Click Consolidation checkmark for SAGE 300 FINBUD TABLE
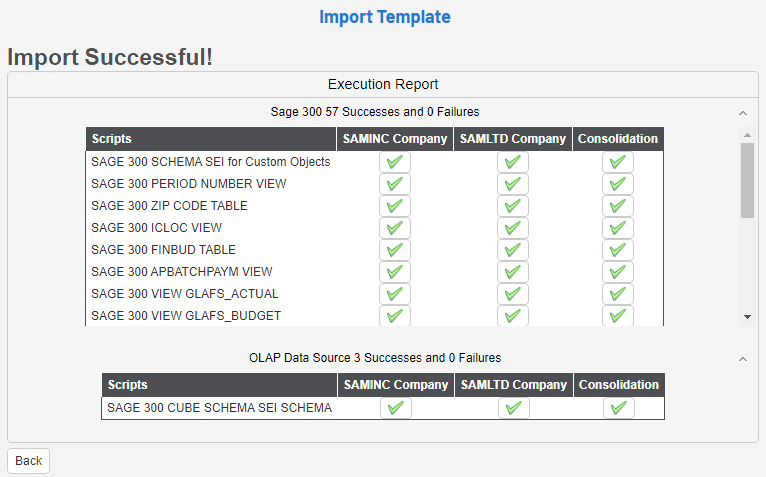766x477 pixels. coord(618,250)
